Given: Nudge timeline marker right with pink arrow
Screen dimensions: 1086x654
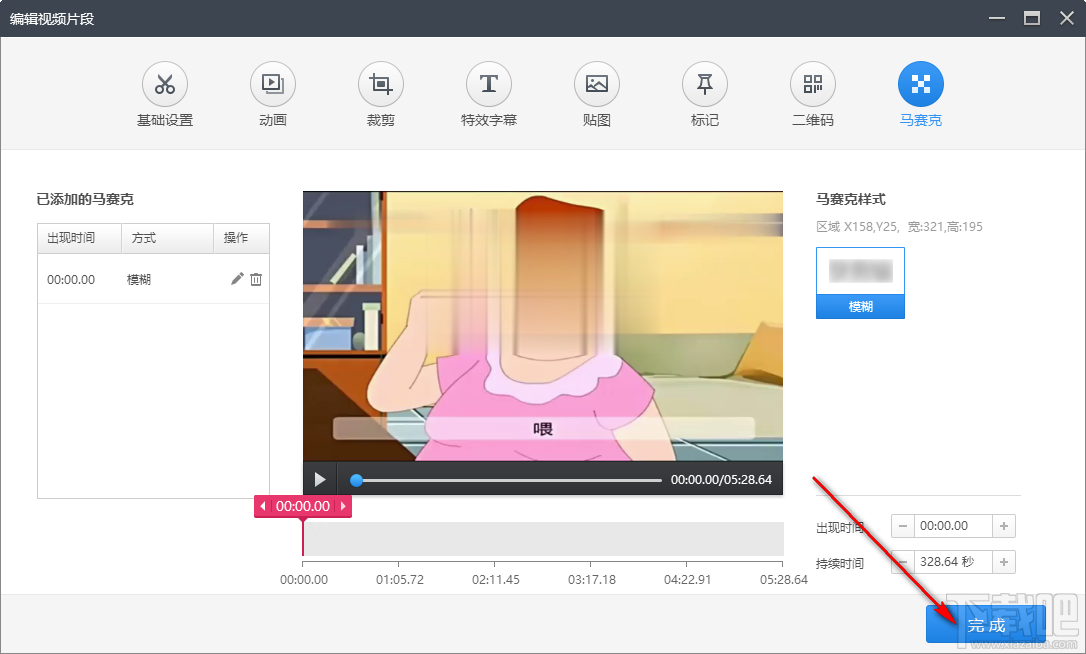Looking at the screenshot, I should 343,507.
